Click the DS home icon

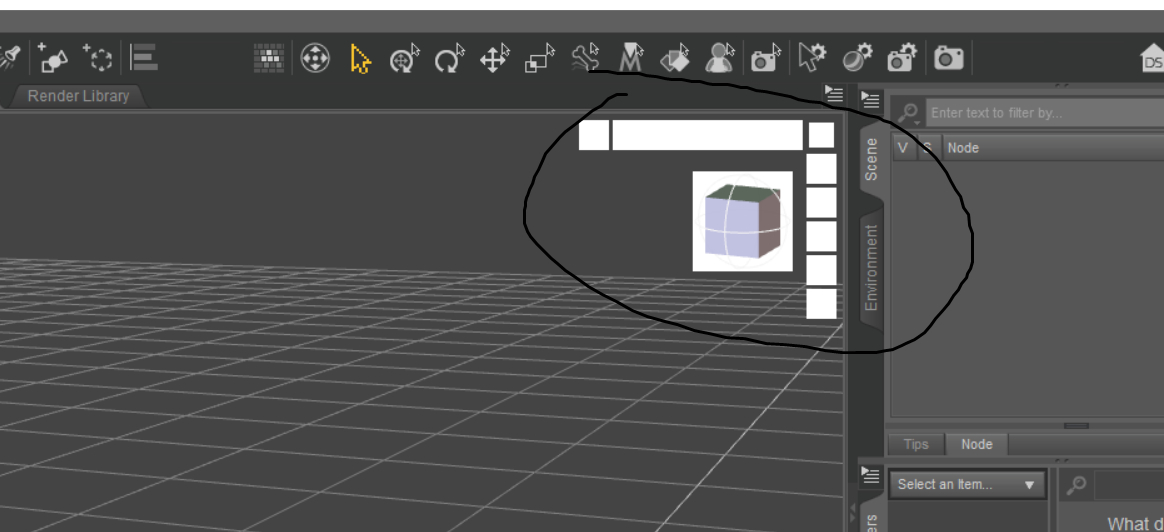pyautogui.click(x=1152, y=59)
